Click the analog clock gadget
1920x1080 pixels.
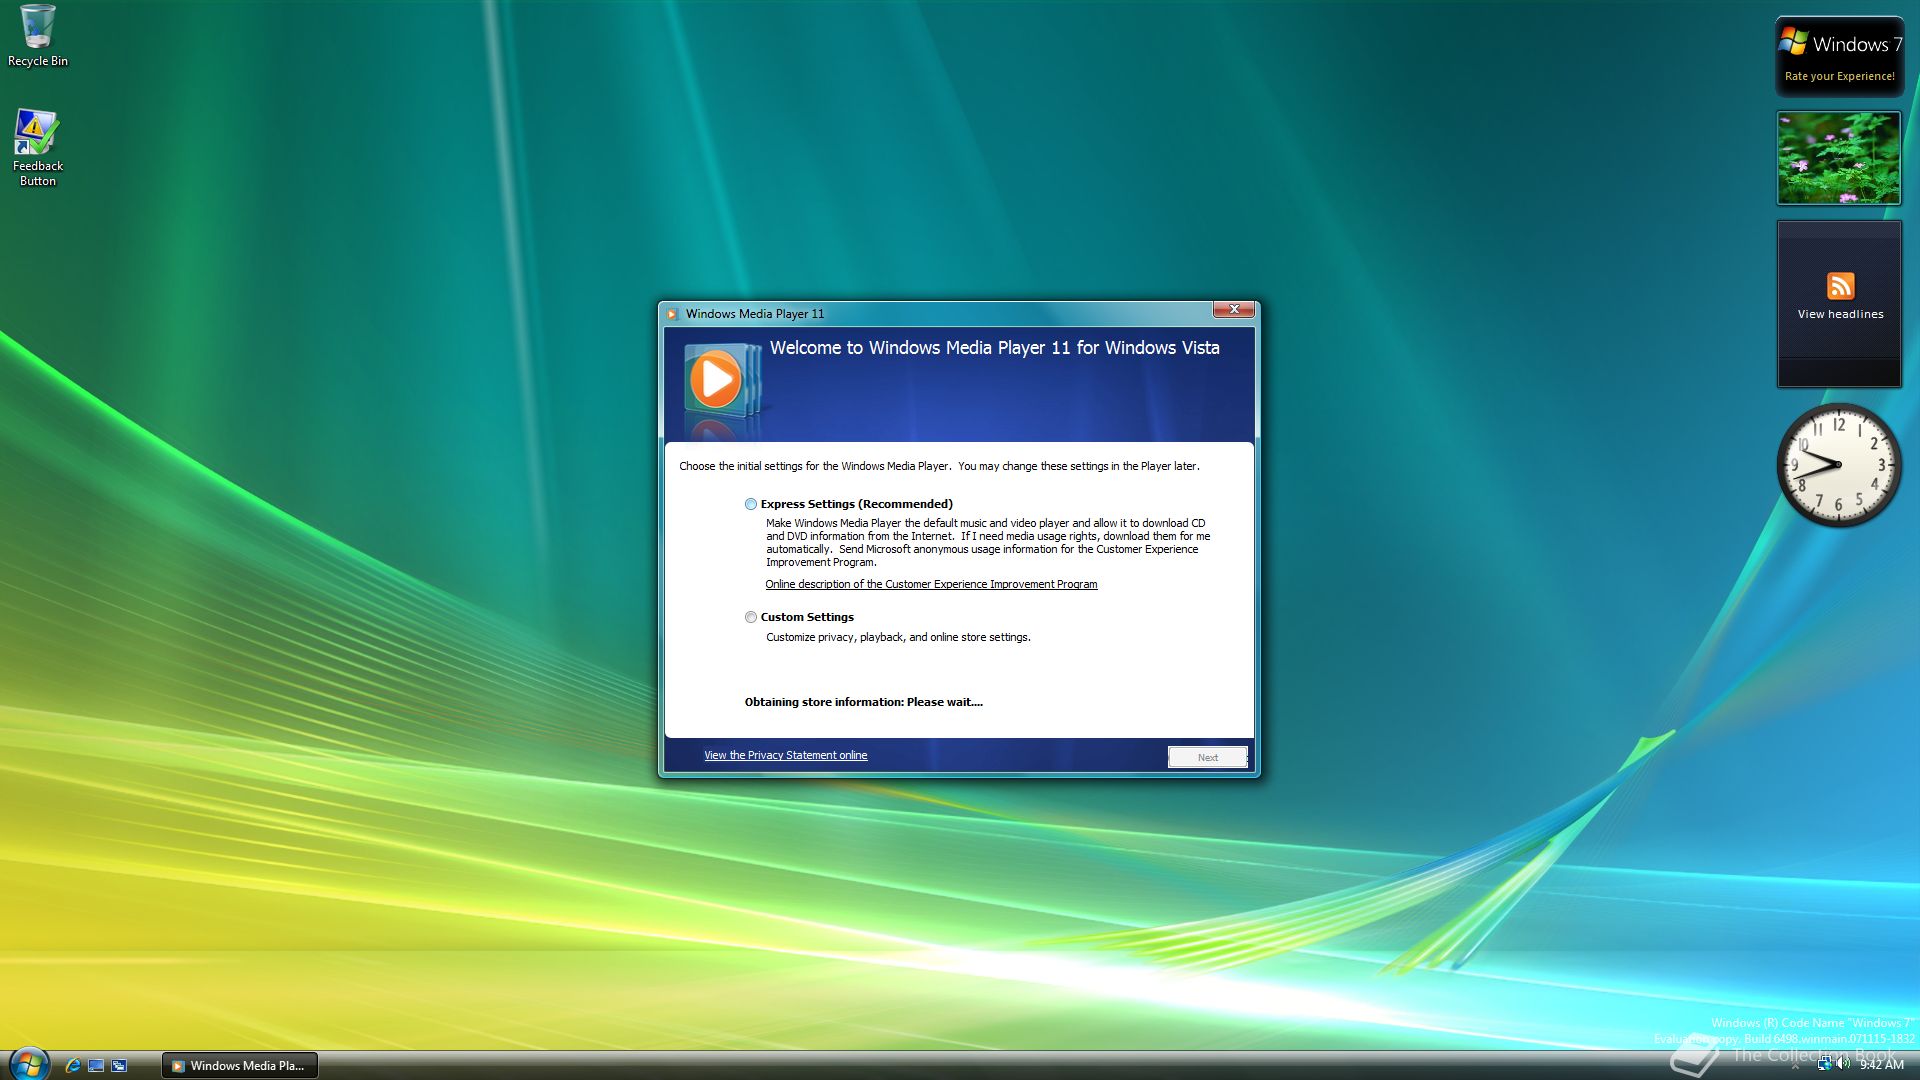tap(1838, 465)
